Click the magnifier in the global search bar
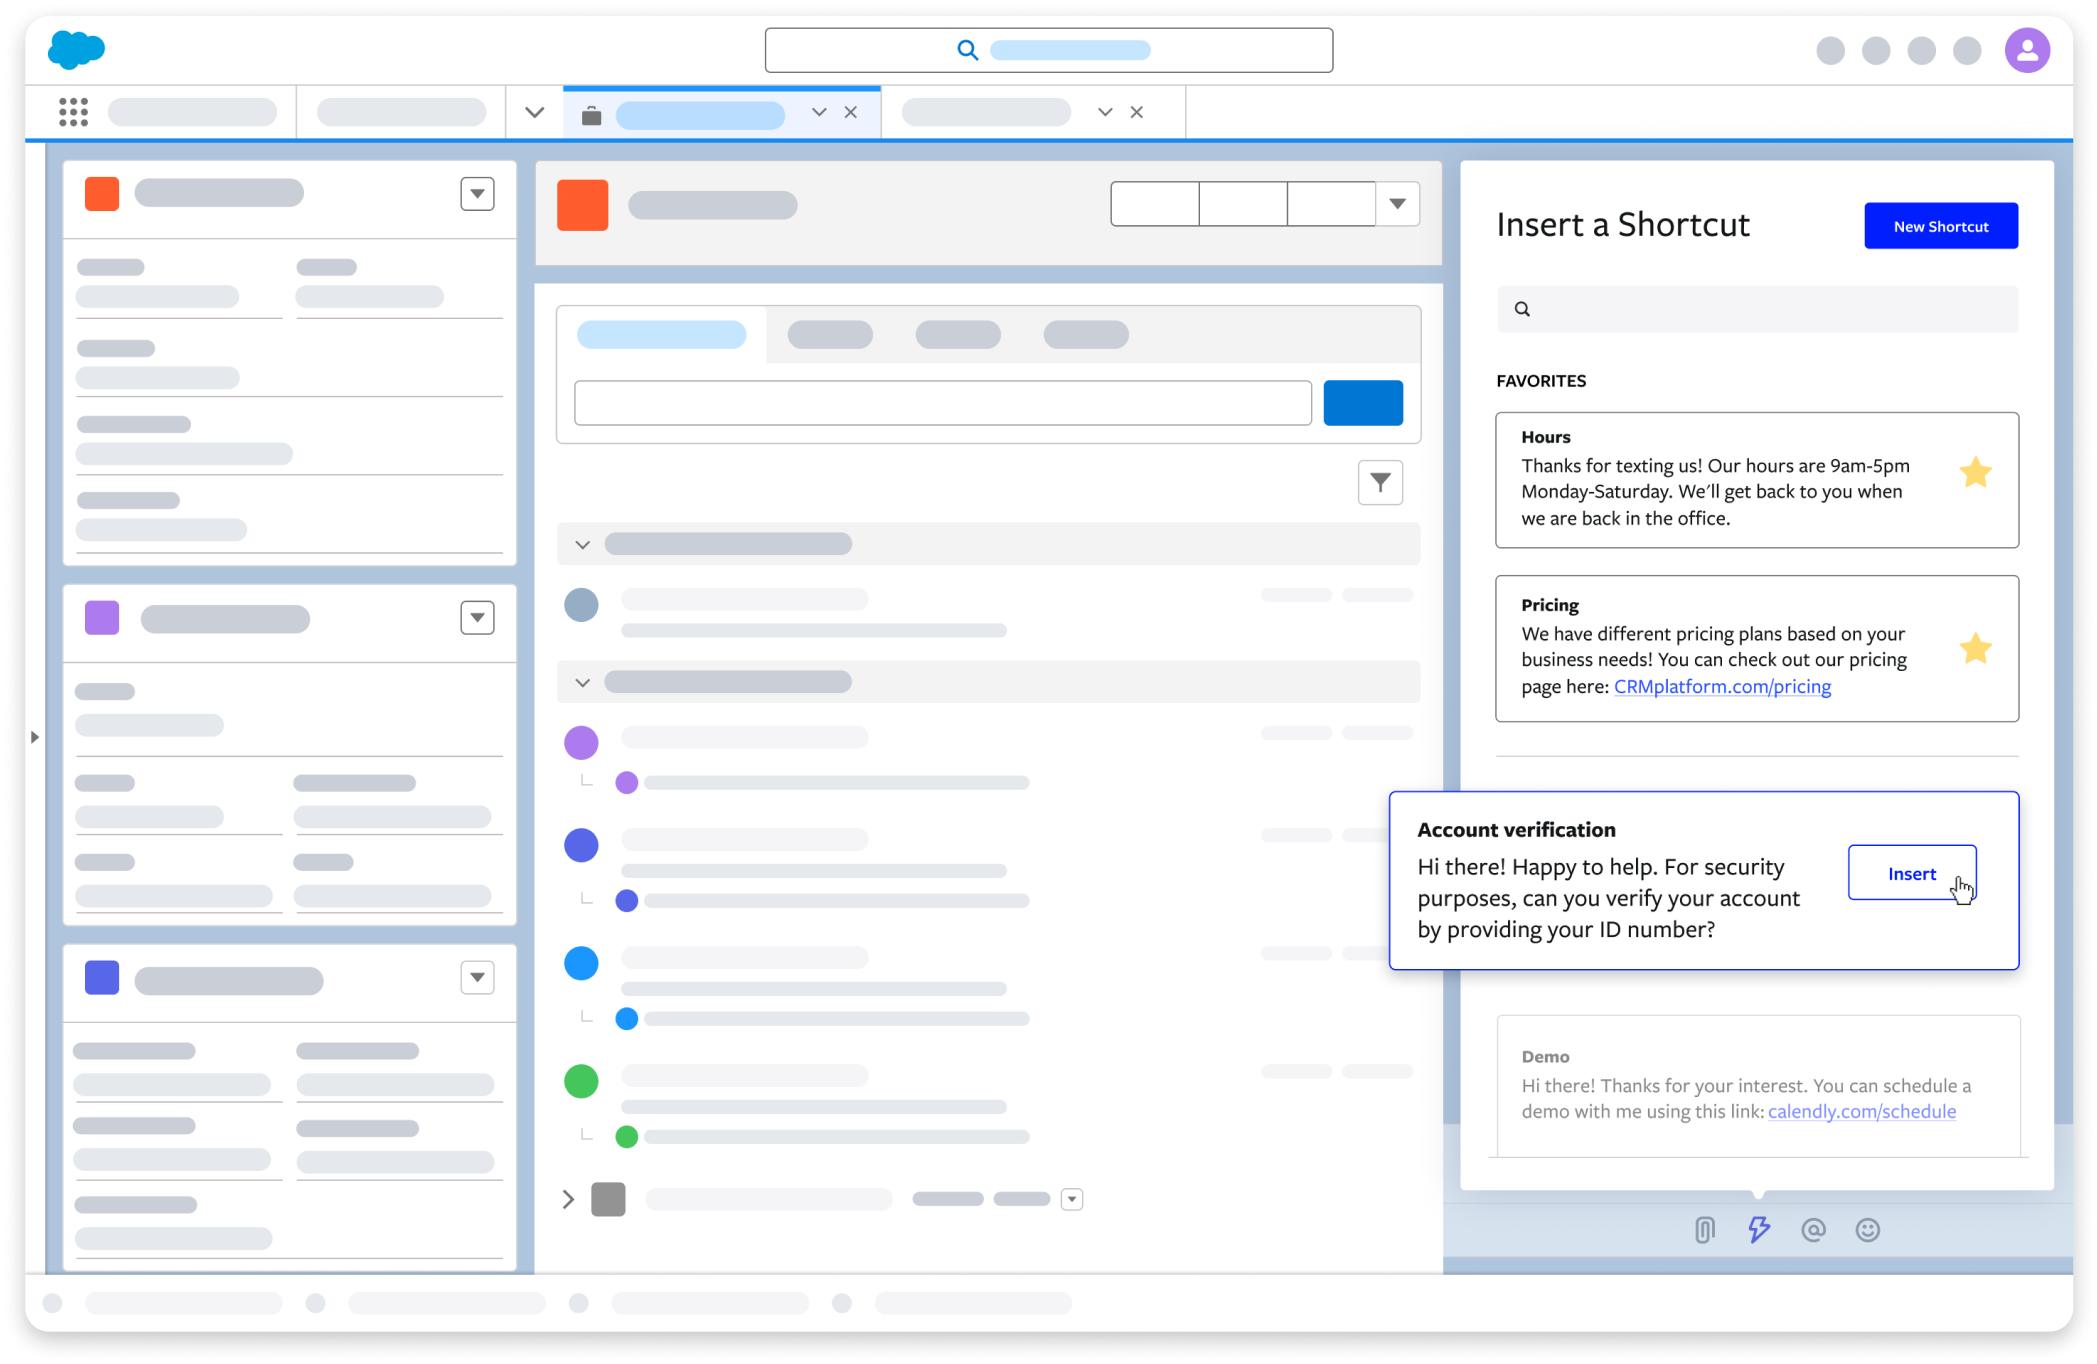The image size is (2097, 1364). click(x=966, y=49)
